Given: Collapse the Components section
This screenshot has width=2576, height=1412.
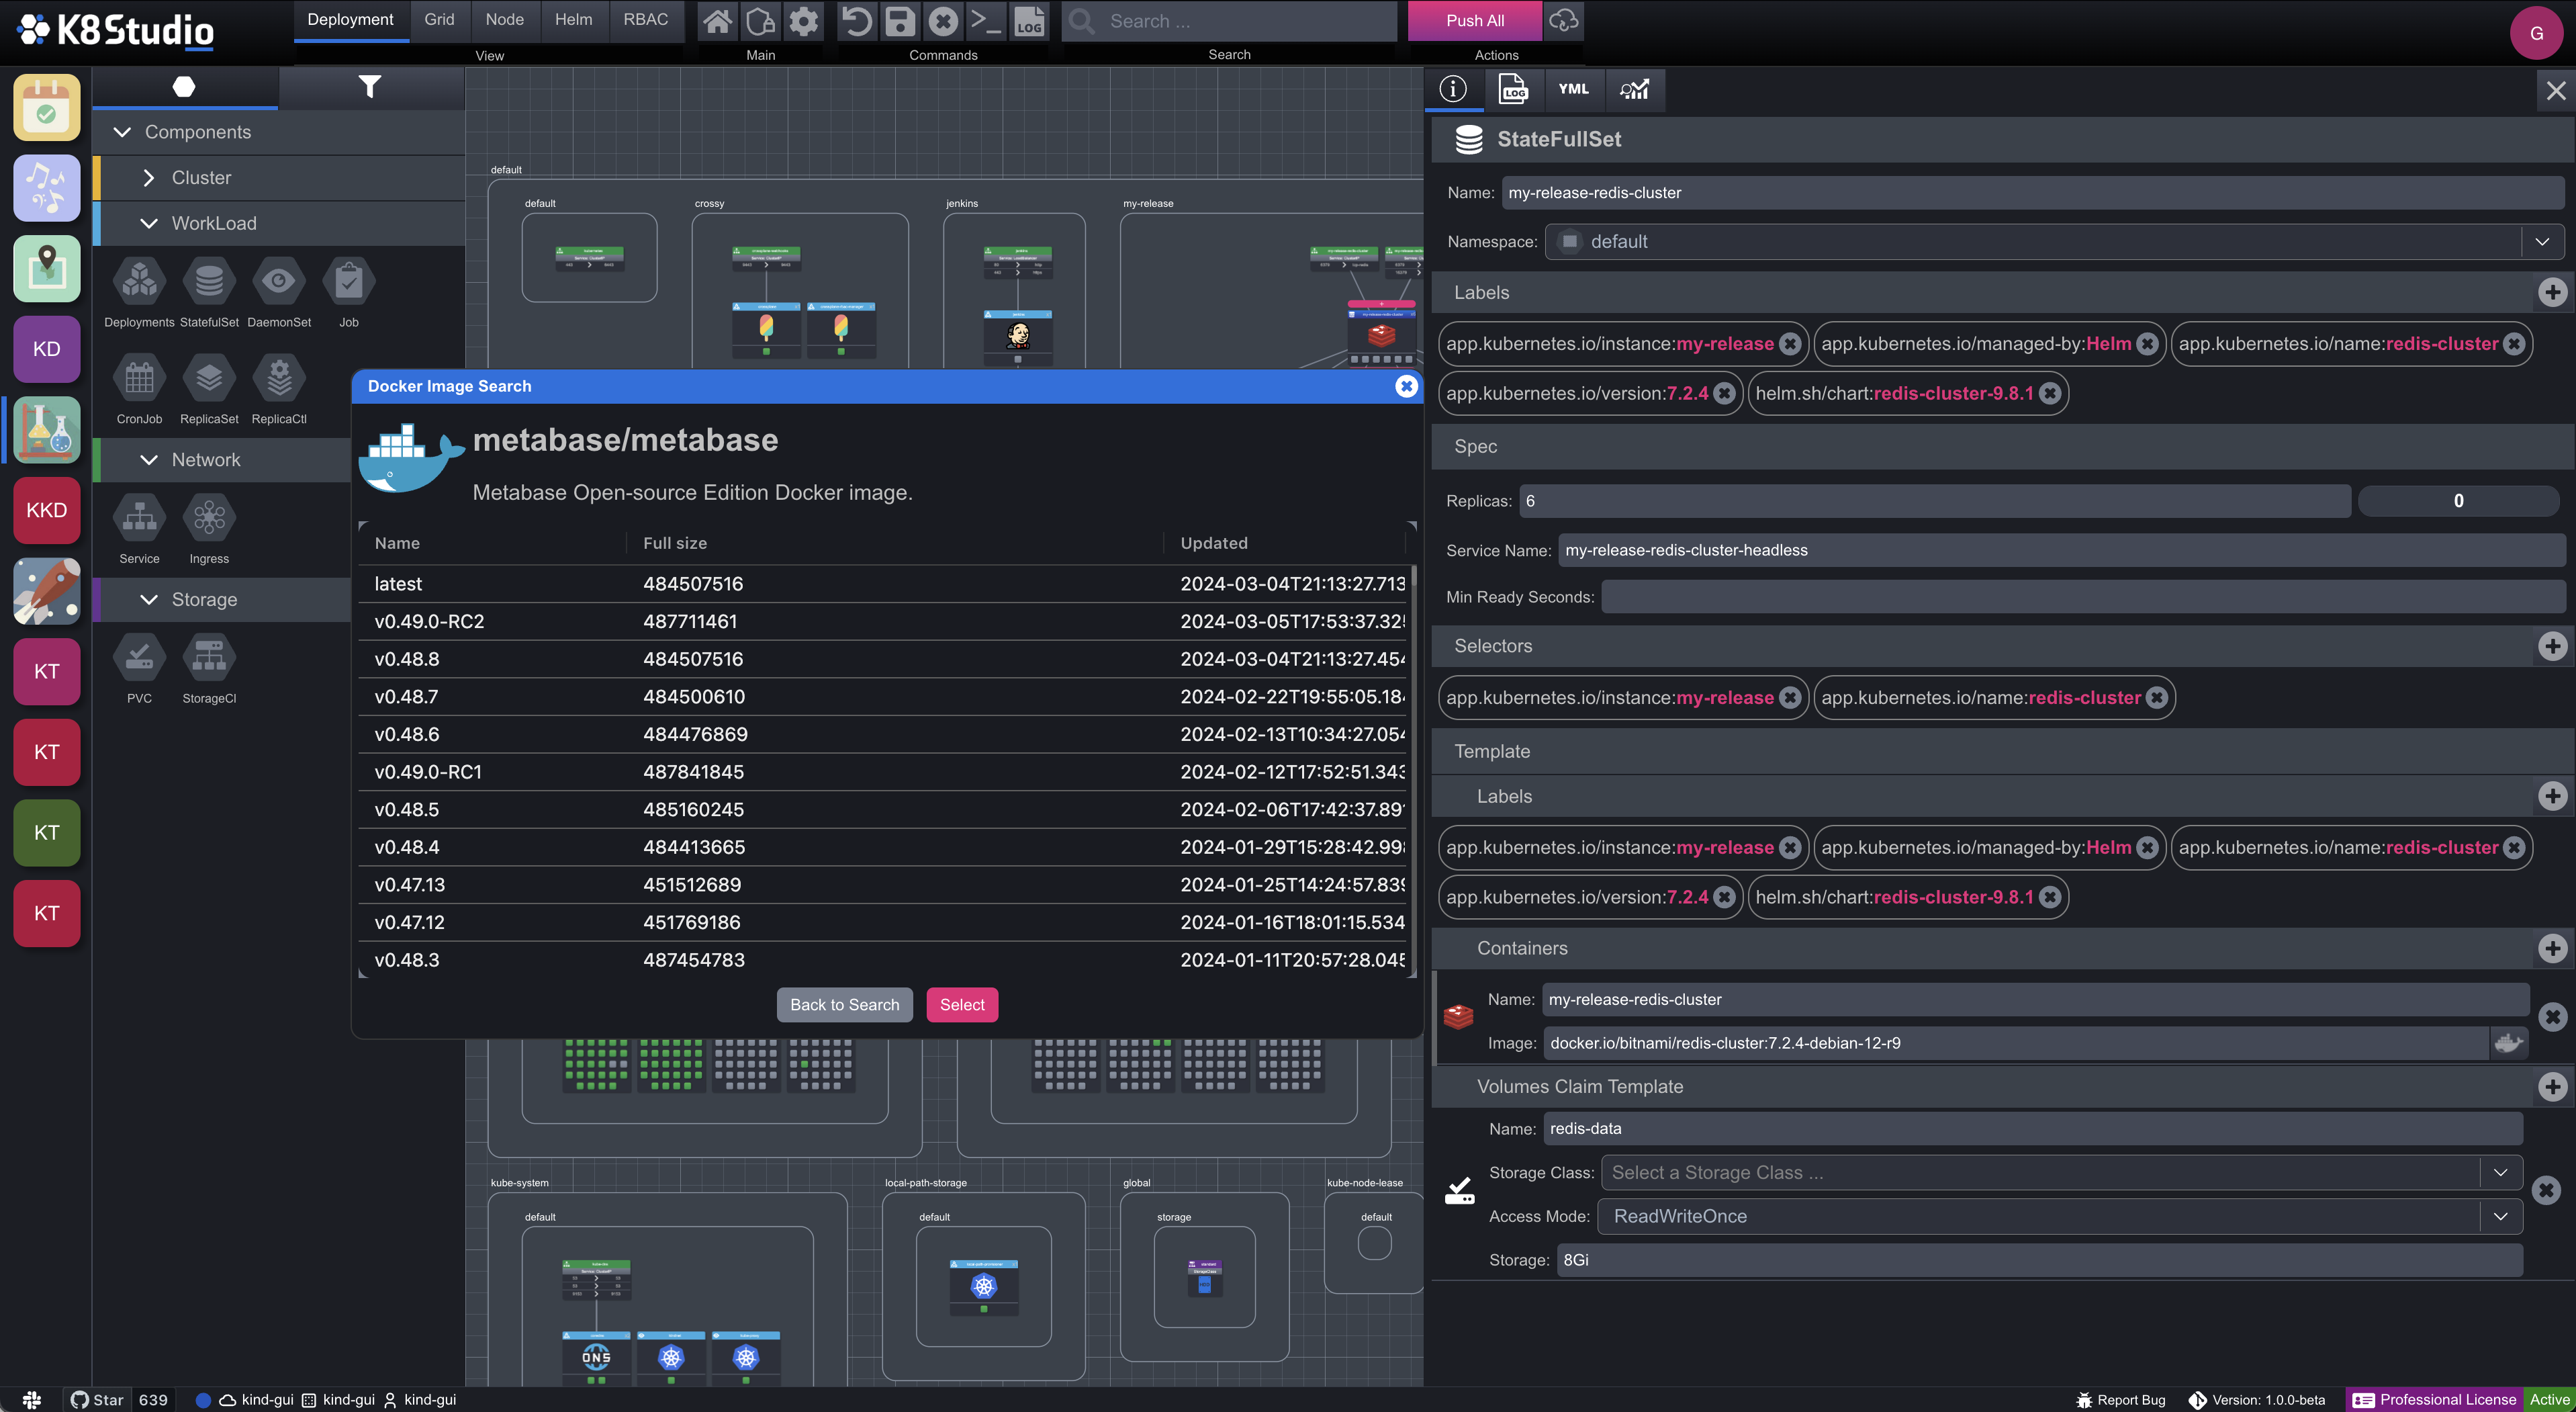Looking at the screenshot, I should [x=122, y=132].
